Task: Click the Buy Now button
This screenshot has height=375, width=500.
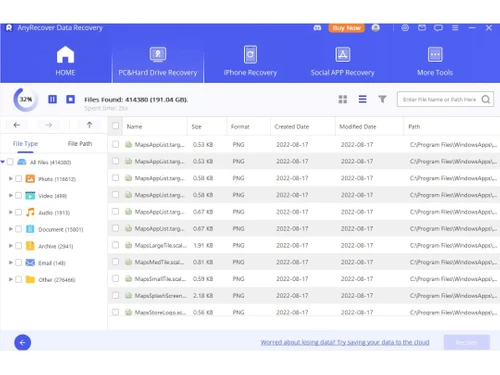Action: (x=346, y=28)
